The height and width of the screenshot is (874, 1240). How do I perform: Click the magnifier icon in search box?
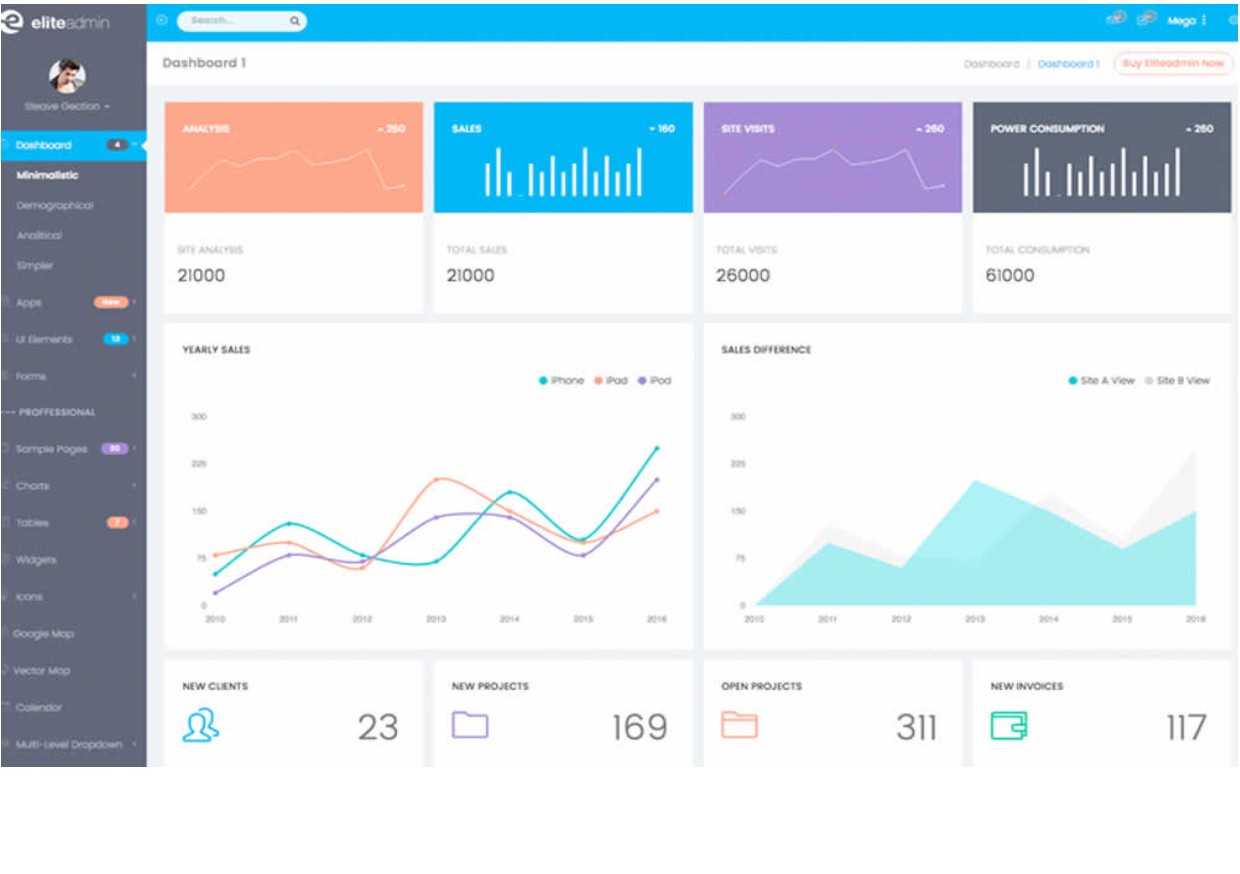click(x=295, y=21)
